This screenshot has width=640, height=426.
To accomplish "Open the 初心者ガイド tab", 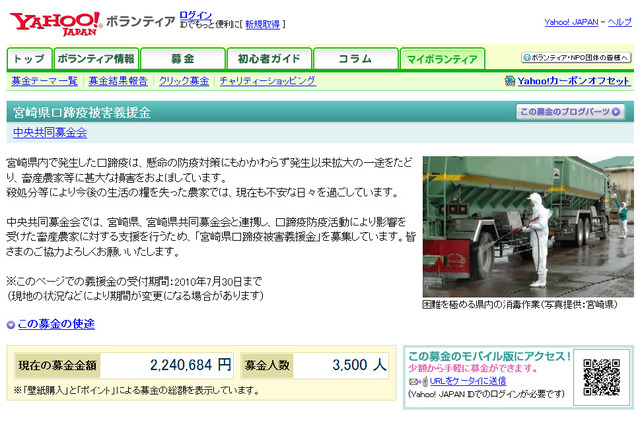I will coord(269,59).
